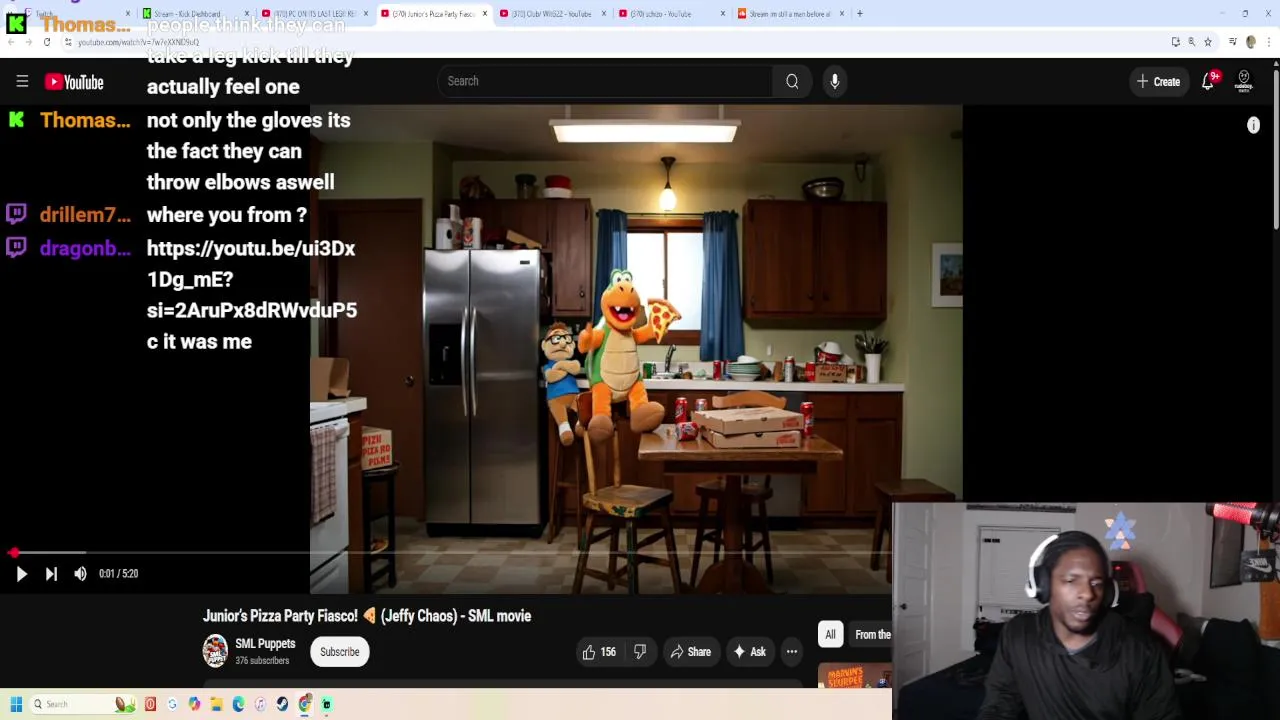The image size is (1280, 720).
Task: Open the Ask AI button
Action: pyautogui.click(x=749, y=652)
